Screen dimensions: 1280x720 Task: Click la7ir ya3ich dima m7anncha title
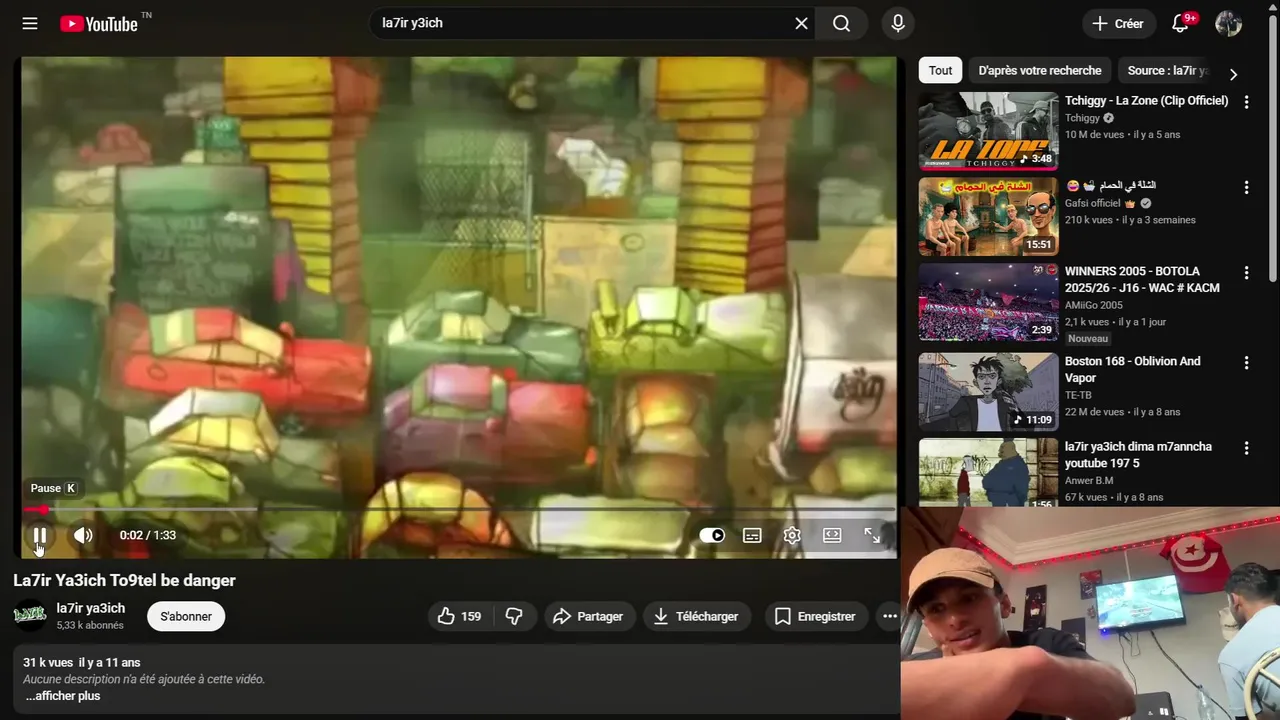(x=1138, y=455)
